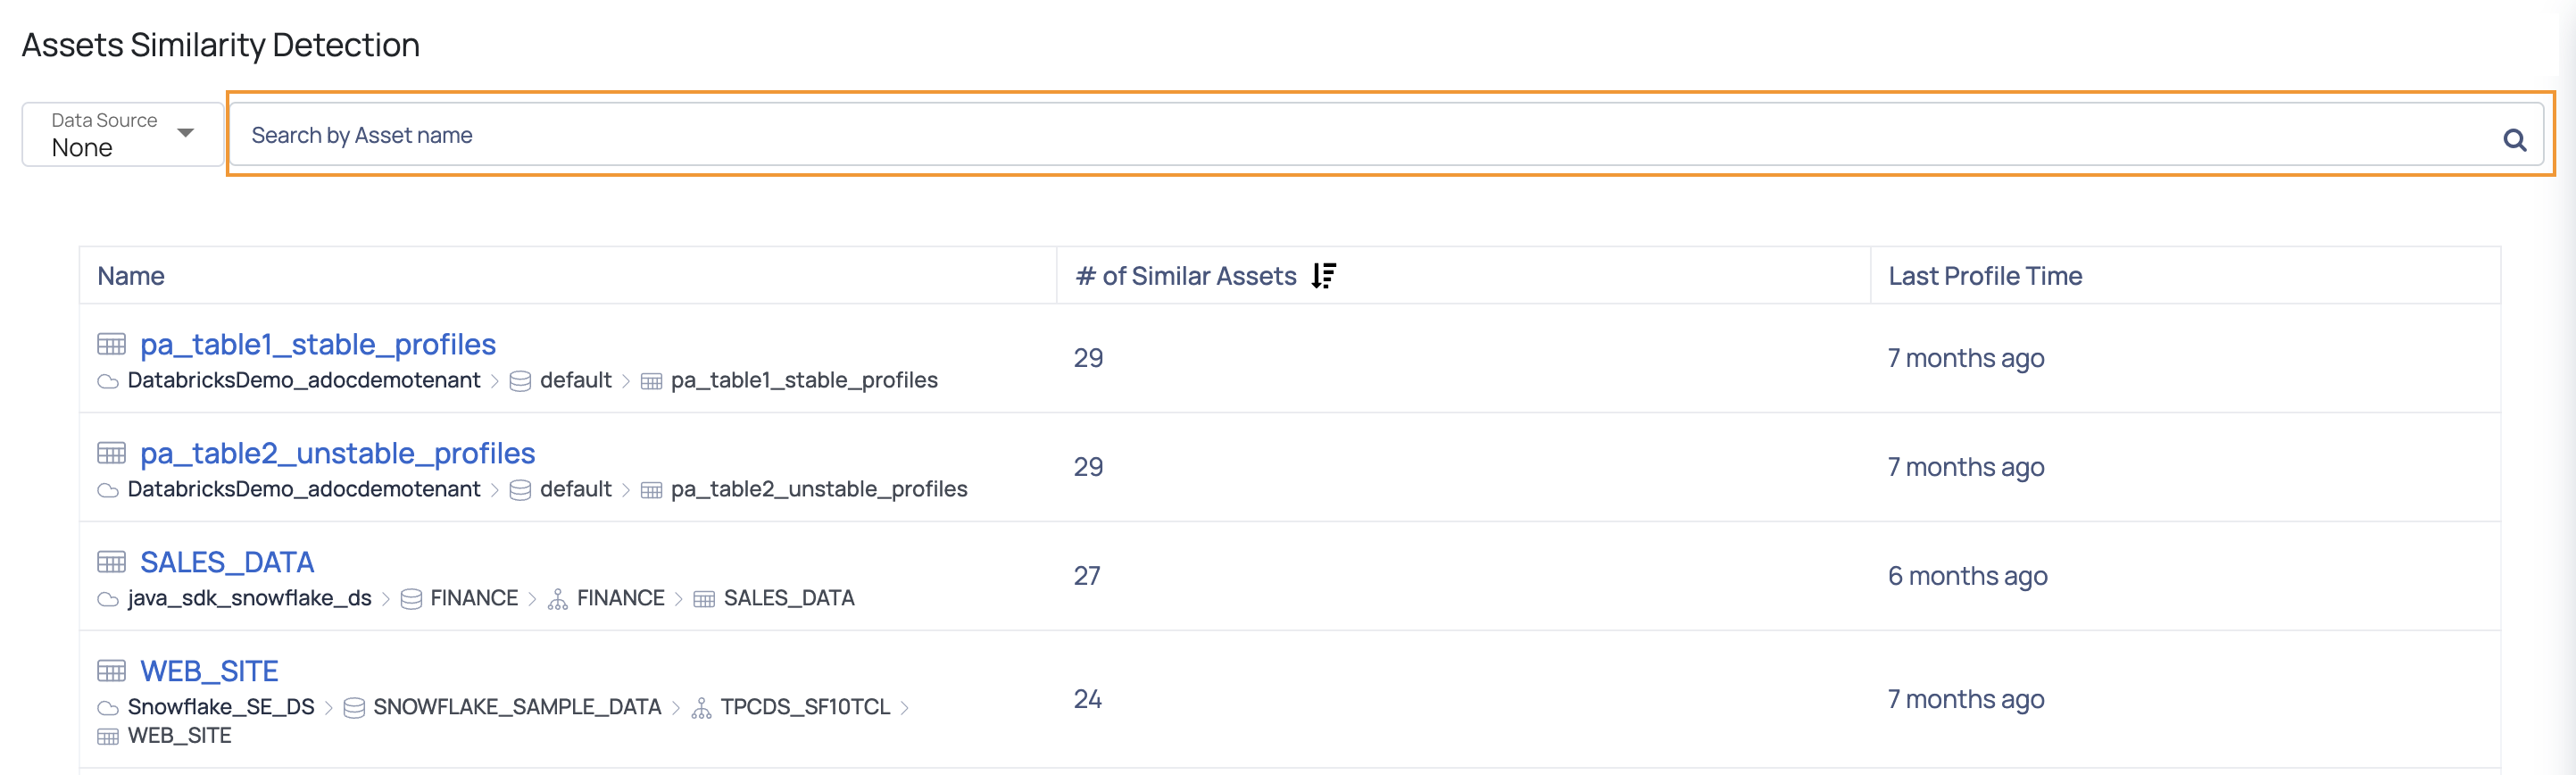Click the search magnifier icon
The image size is (2576, 775).
click(x=2514, y=139)
